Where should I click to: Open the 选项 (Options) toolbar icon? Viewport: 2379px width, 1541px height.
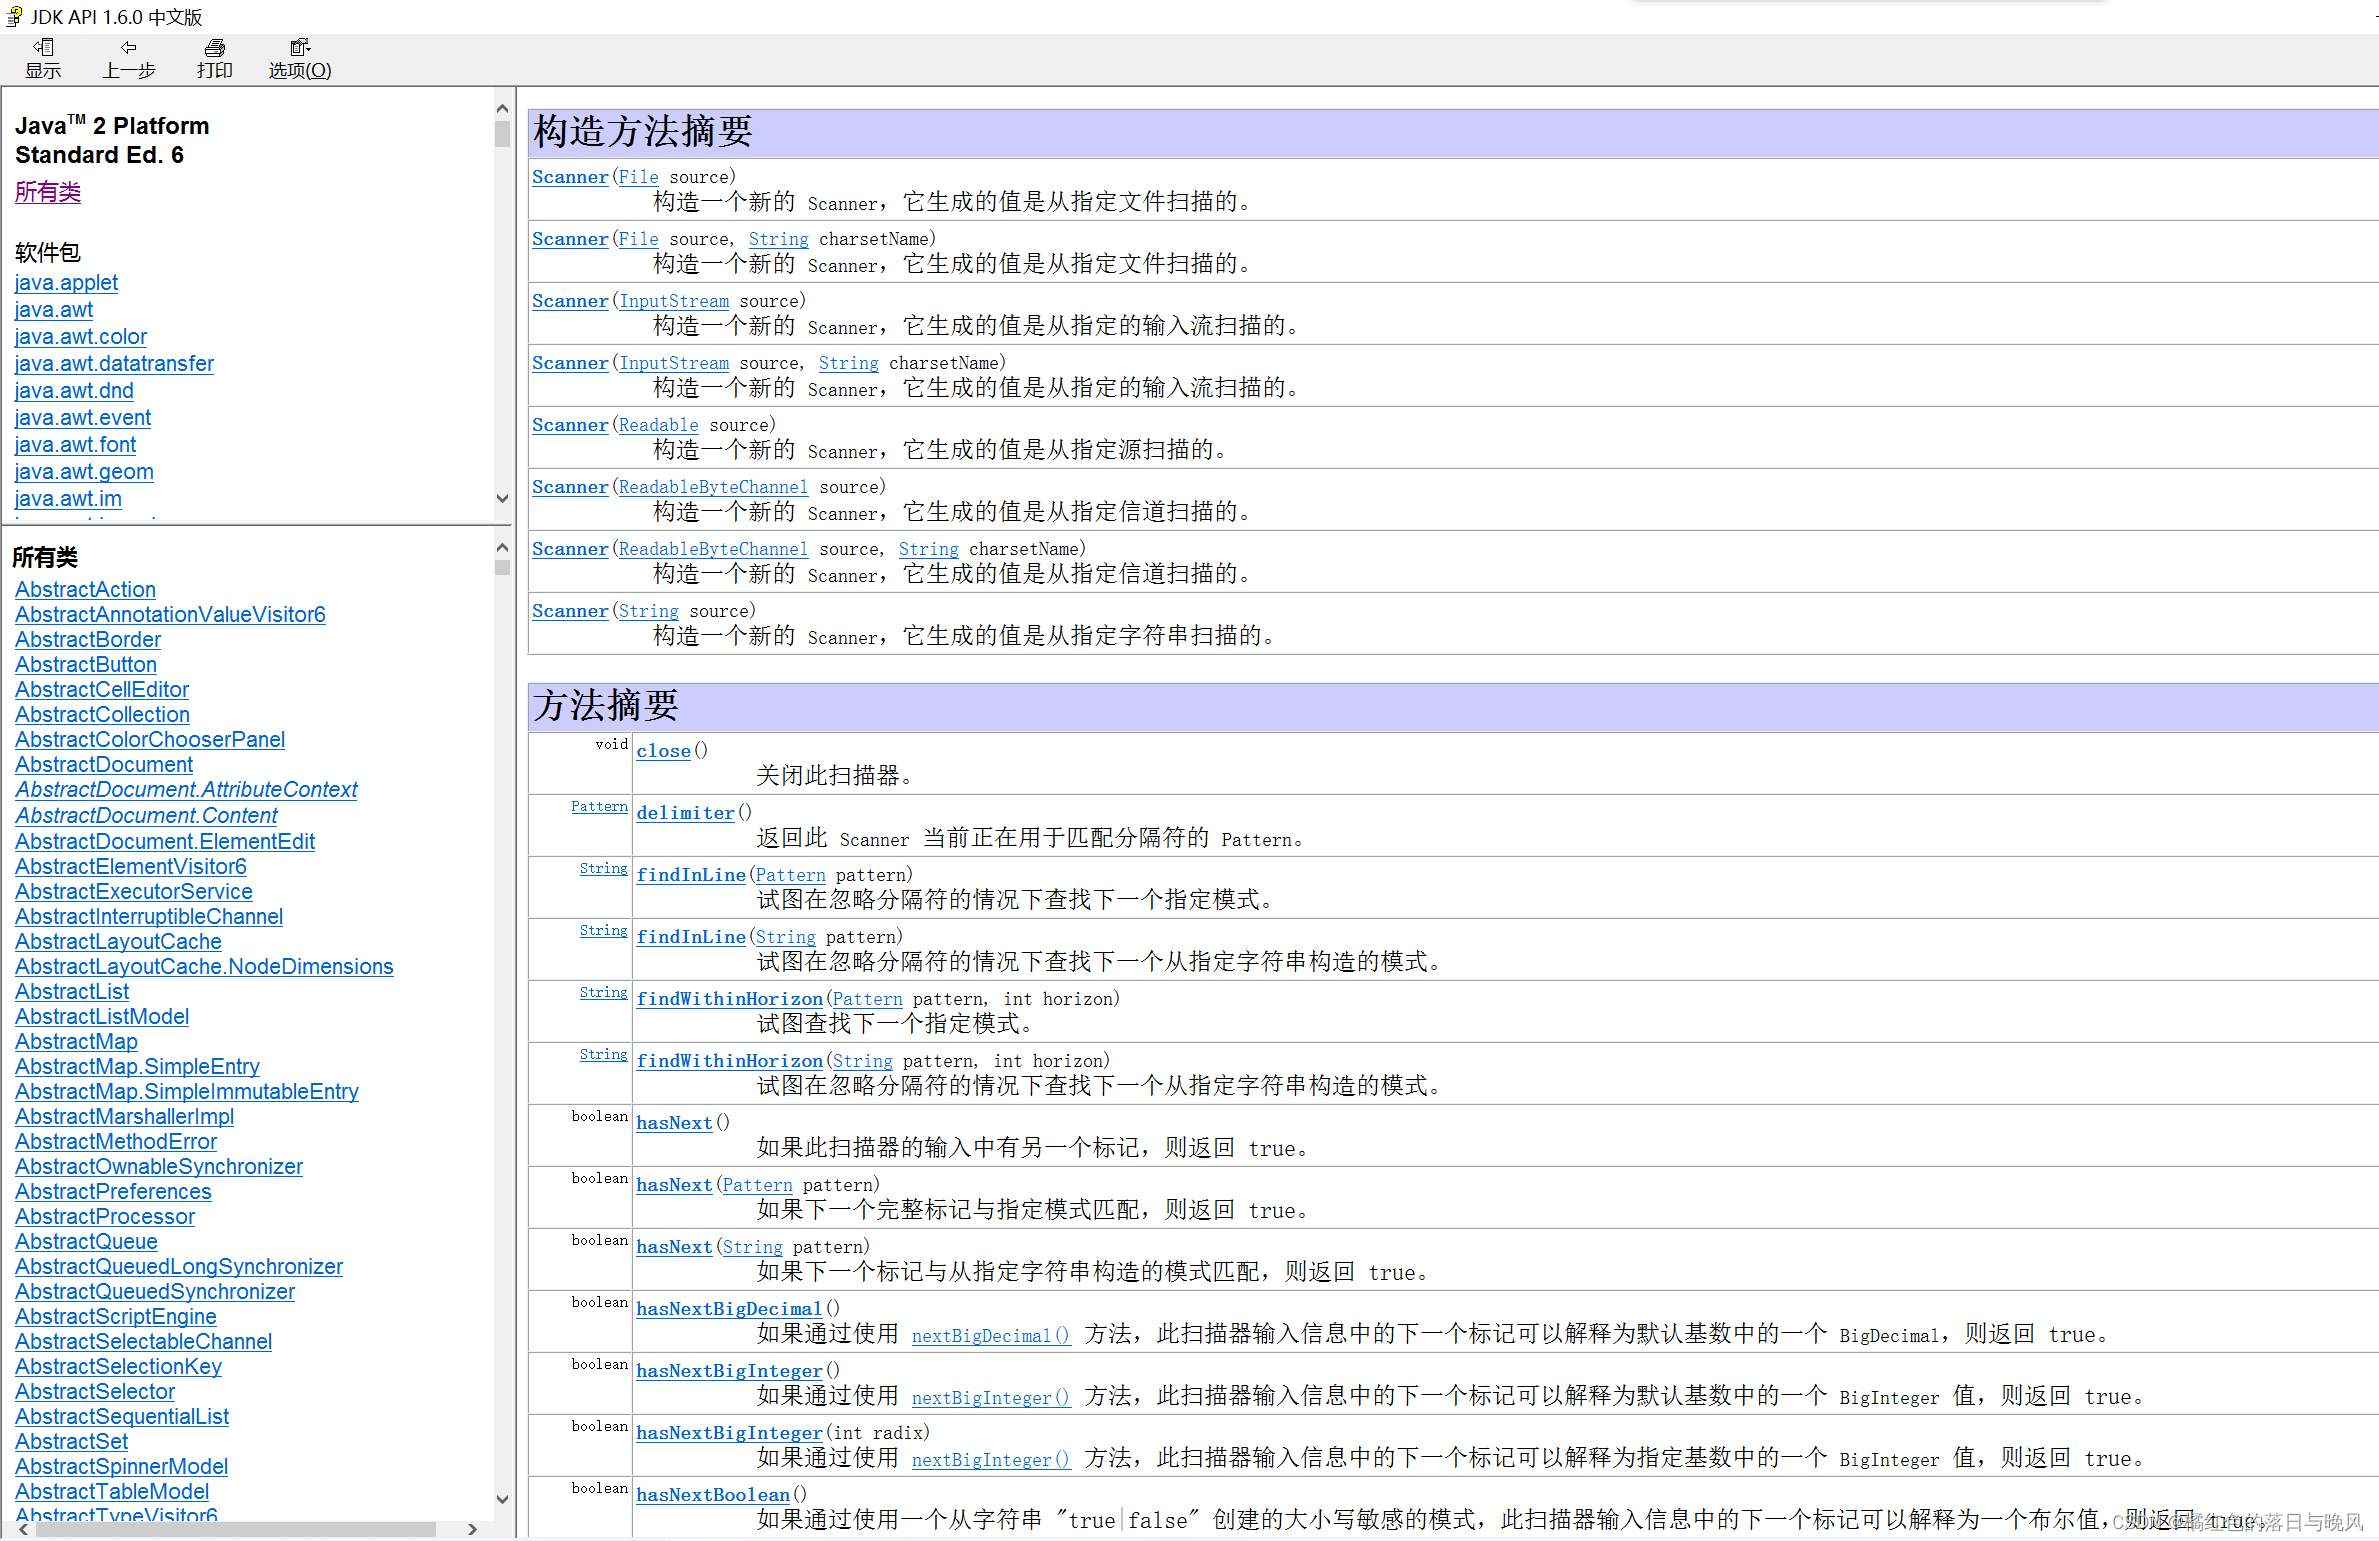point(299,47)
